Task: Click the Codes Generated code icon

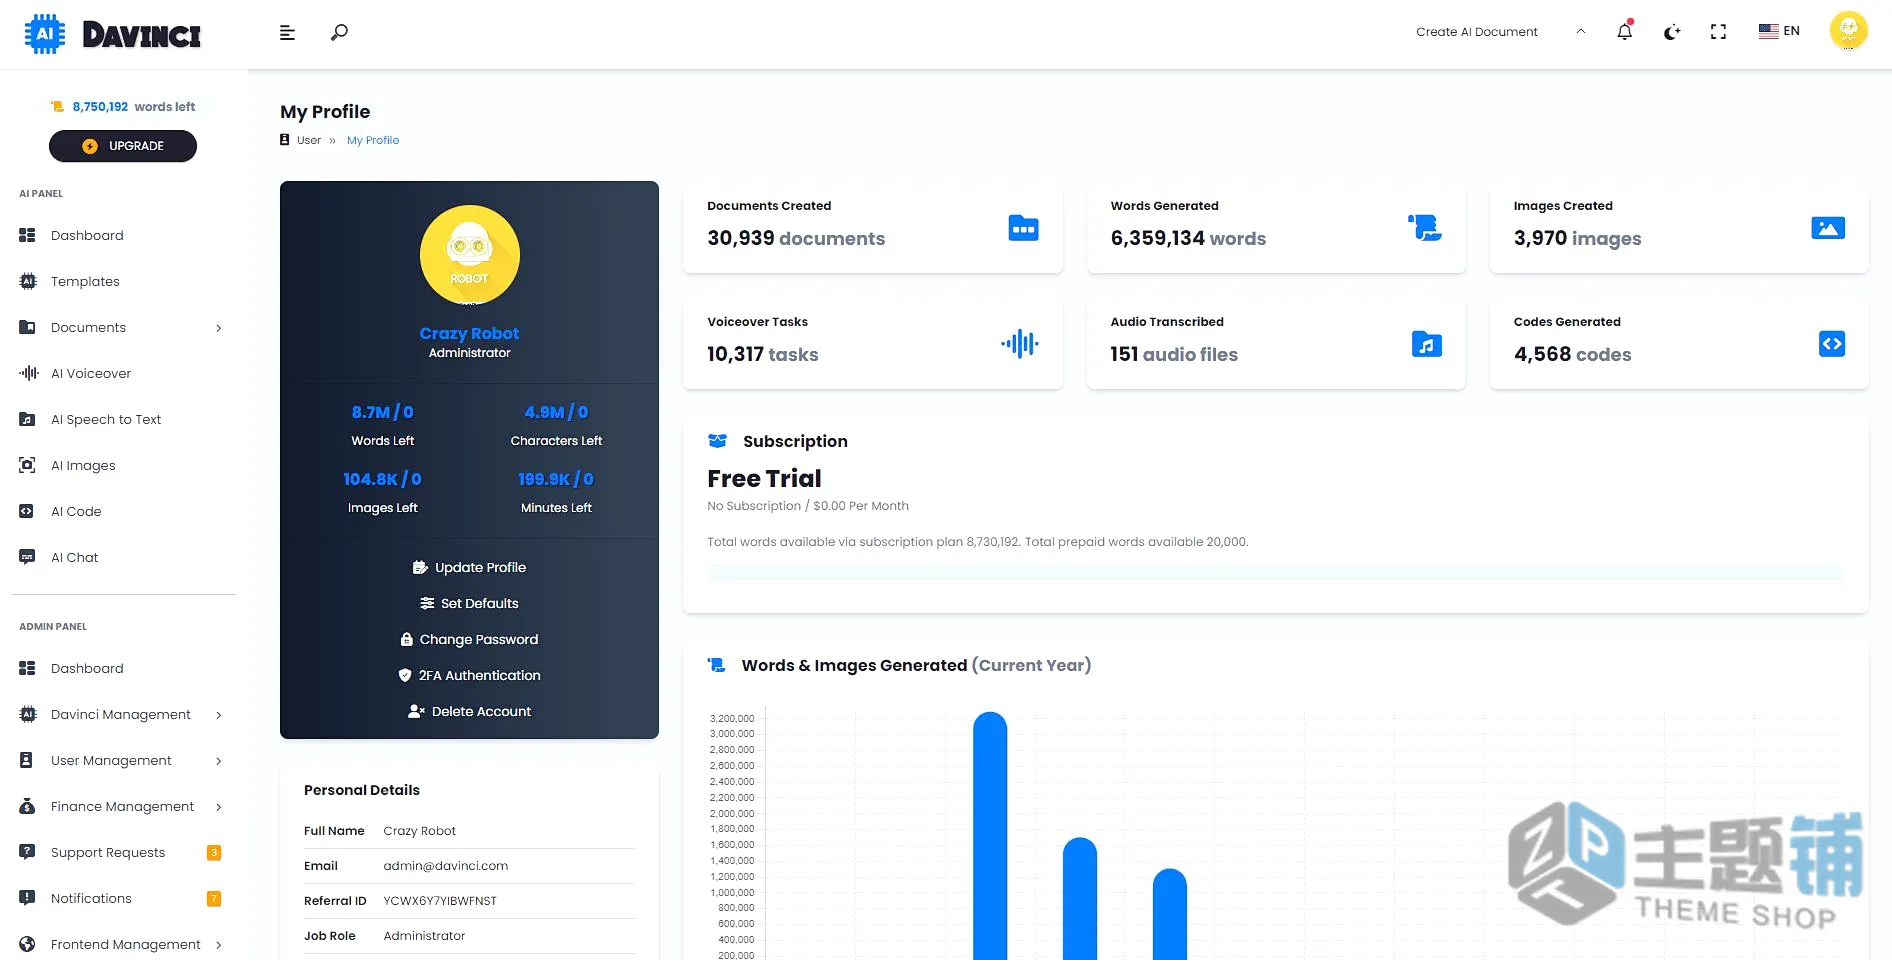Action: pyautogui.click(x=1831, y=344)
